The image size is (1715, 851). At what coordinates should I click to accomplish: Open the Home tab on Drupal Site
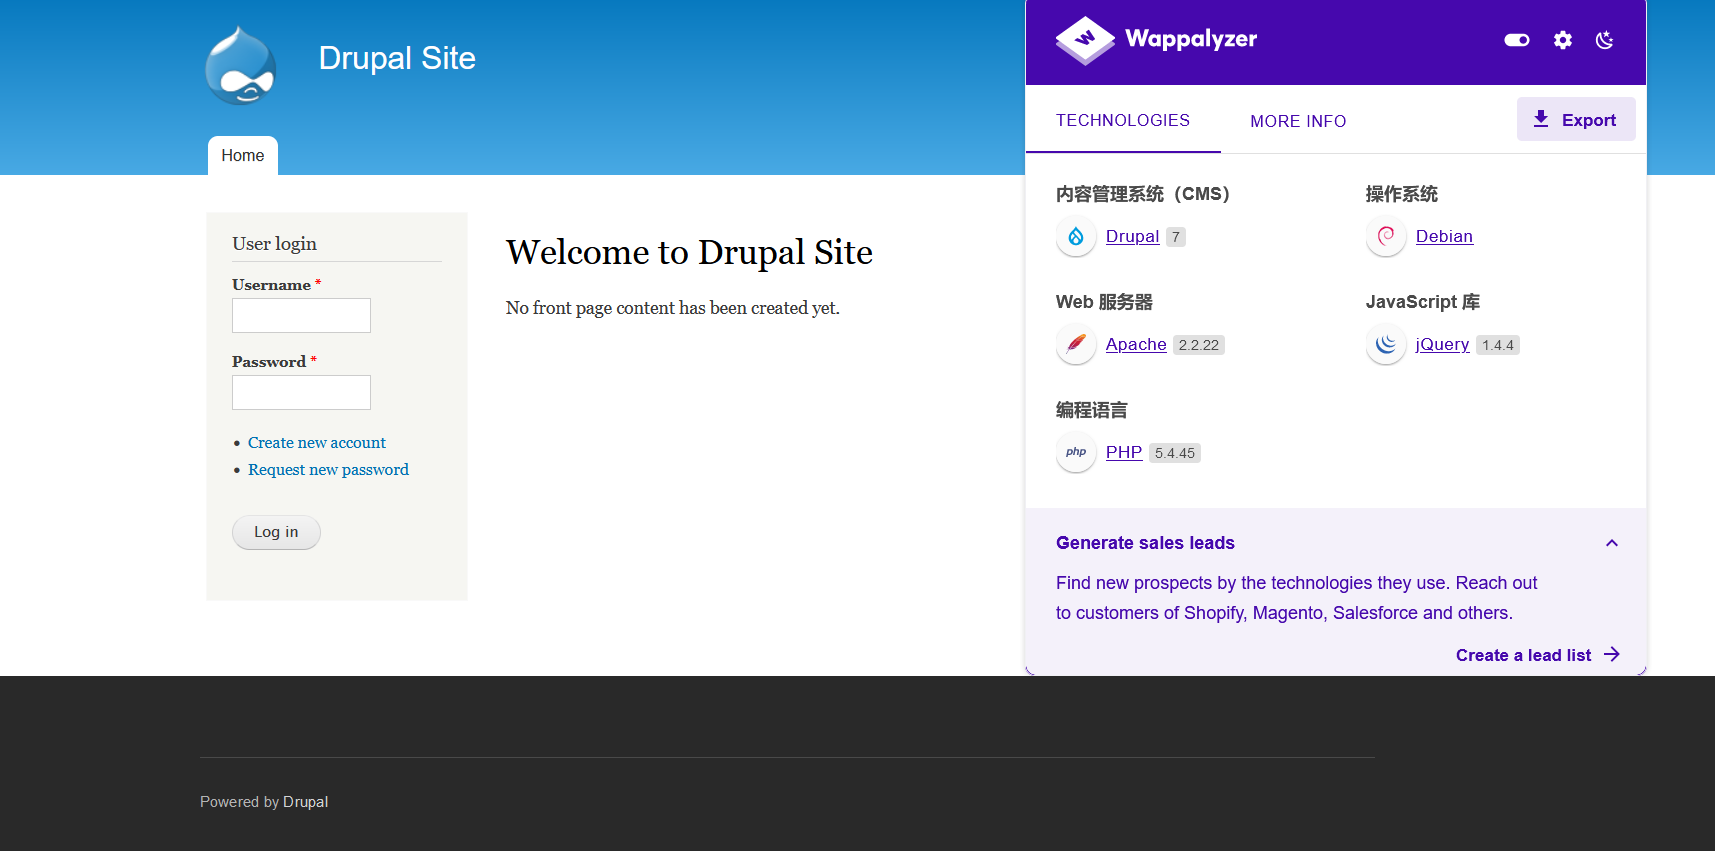tap(243, 156)
